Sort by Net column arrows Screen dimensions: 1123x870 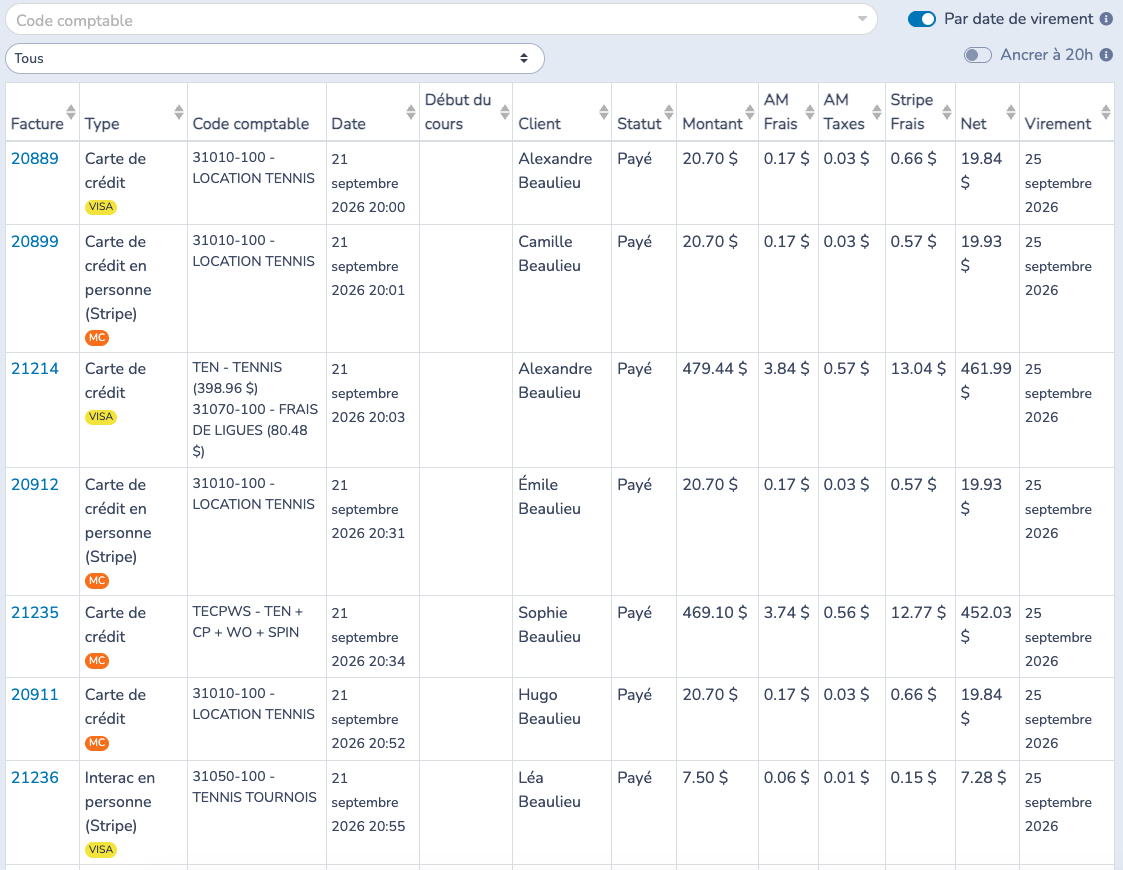tap(1011, 112)
